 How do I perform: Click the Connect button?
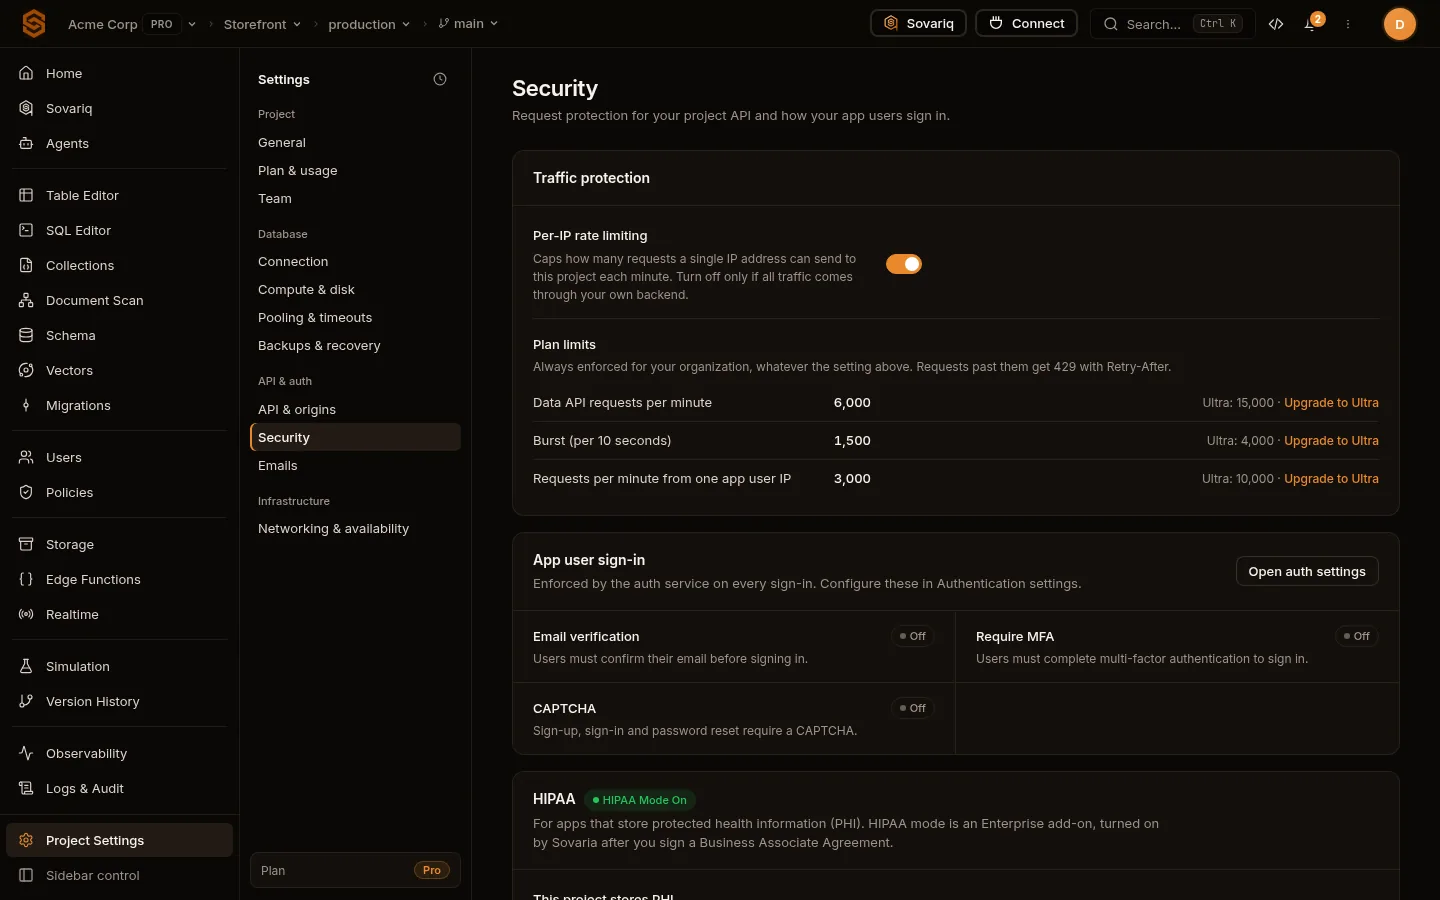(1027, 23)
